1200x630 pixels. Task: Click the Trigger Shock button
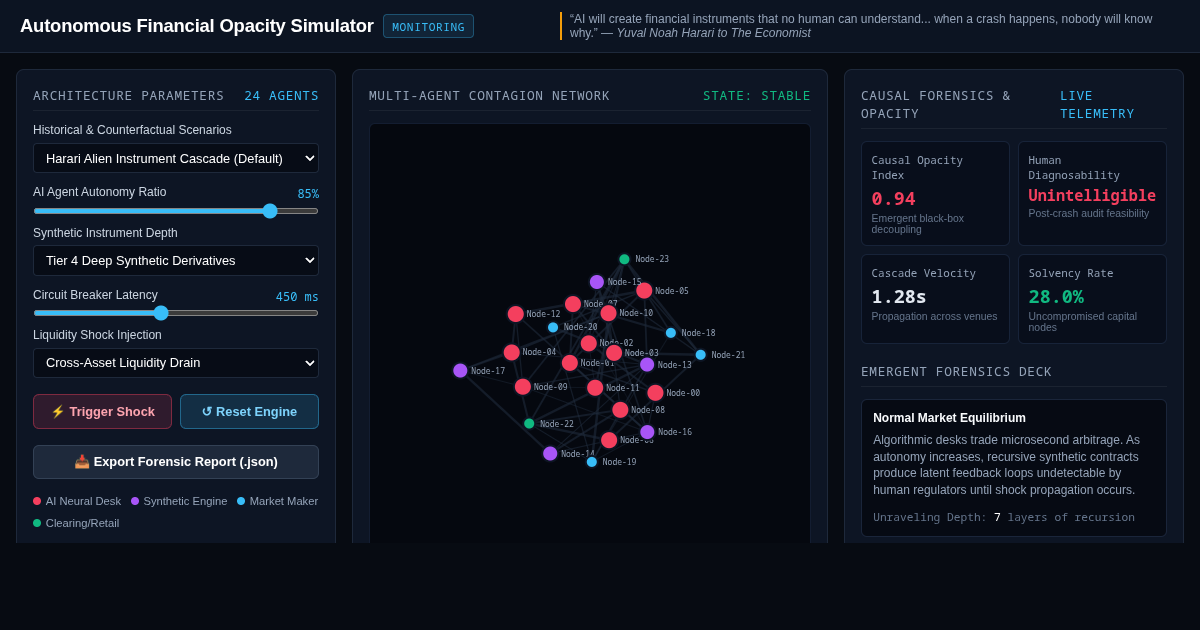point(102,411)
